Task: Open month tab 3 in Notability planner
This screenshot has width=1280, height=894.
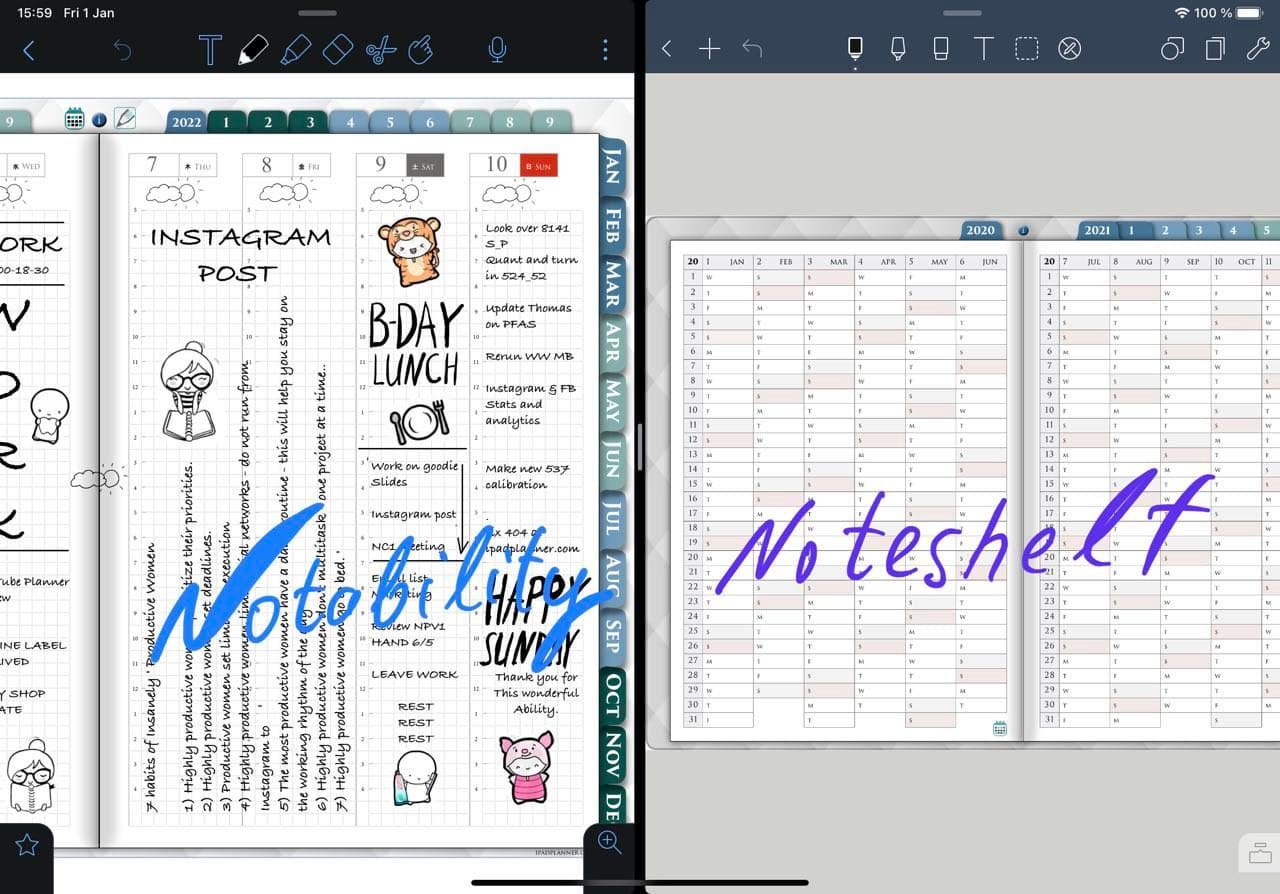Action: (310, 122)
